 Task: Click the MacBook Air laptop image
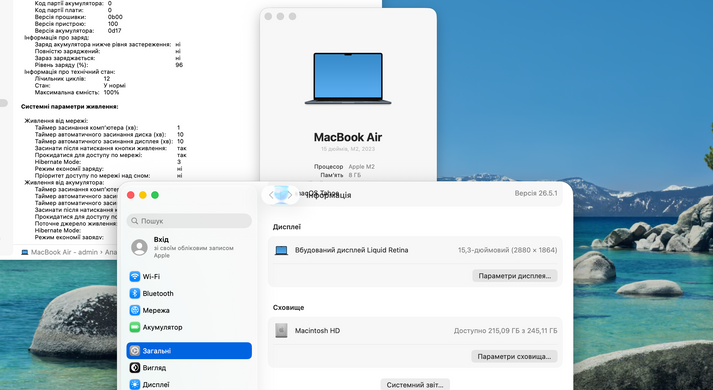point(348,78)
